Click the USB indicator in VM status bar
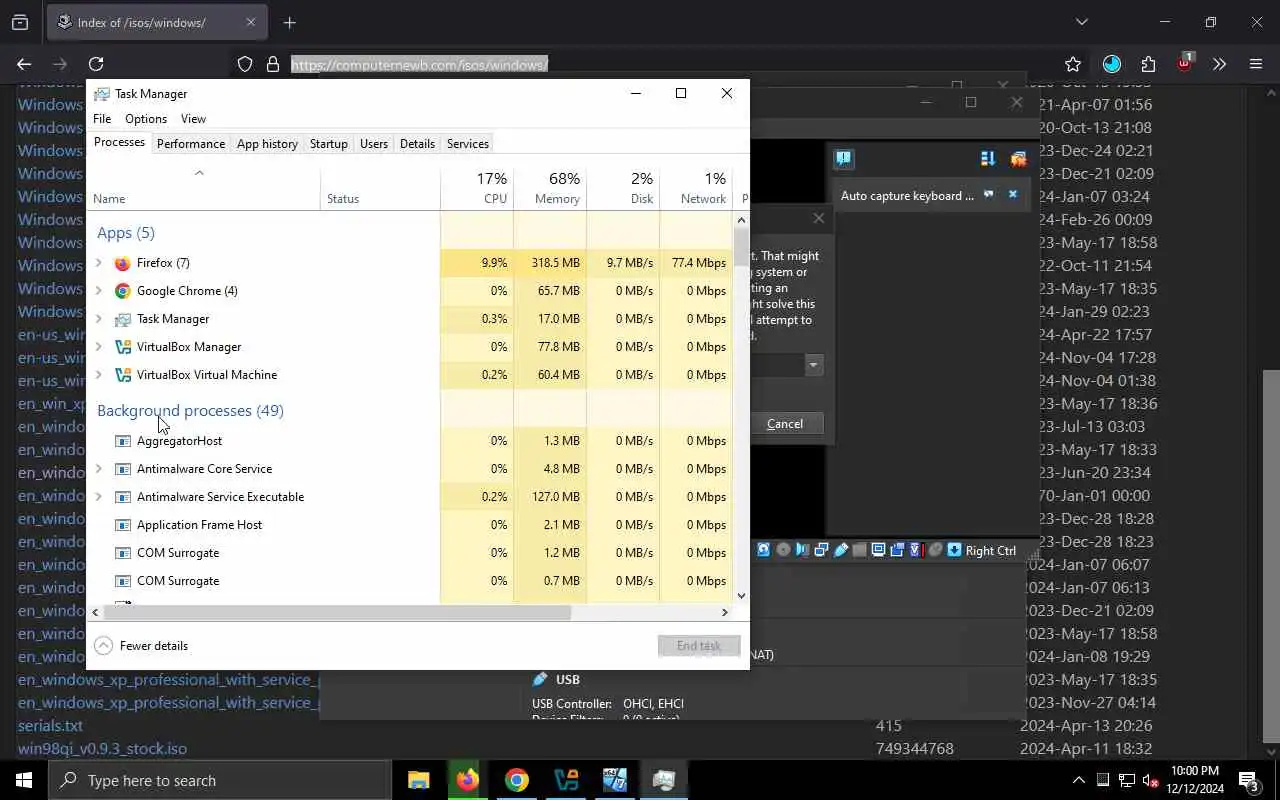Viewport: 1280px width, 800px height. [x=841, y=550]
